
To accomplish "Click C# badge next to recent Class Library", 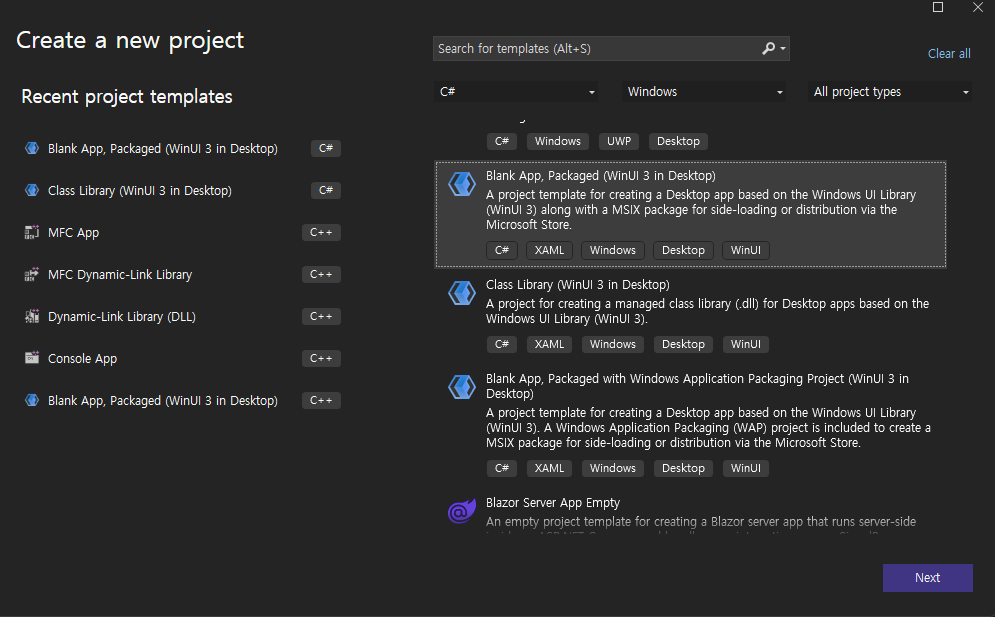I will pyautogui.click(x=326, y=190).
